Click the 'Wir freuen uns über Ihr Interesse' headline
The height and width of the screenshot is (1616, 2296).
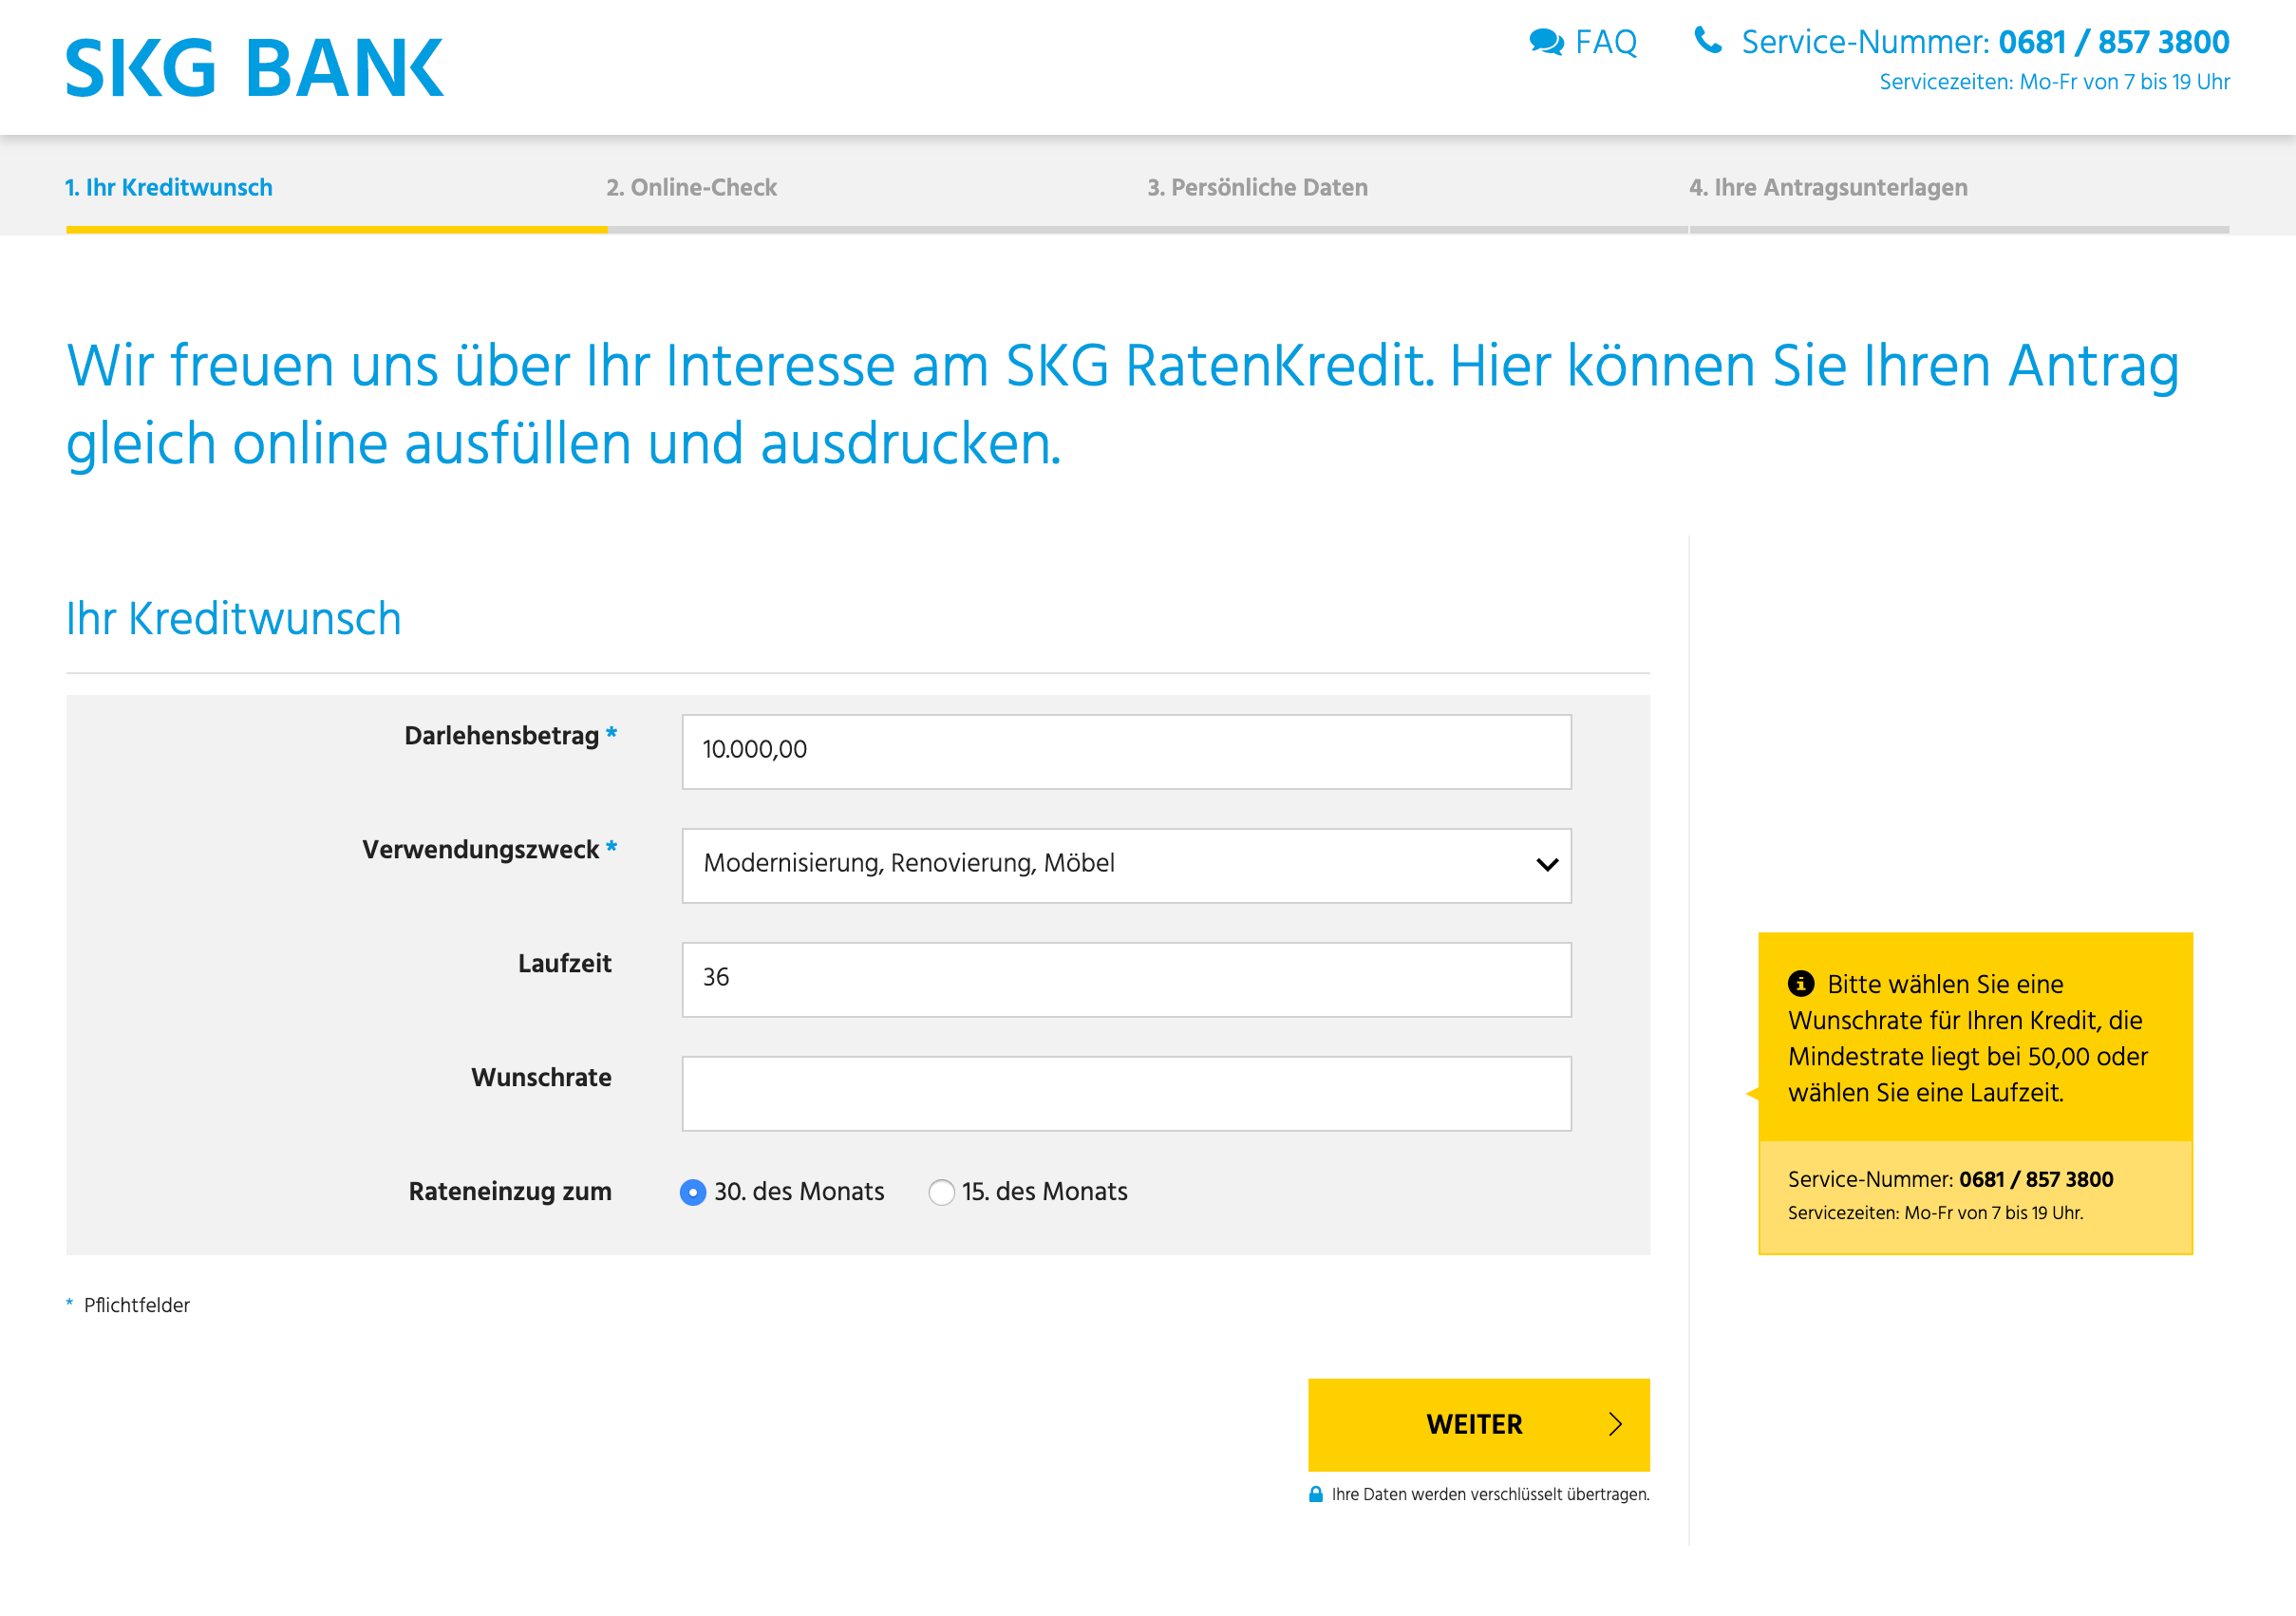tap(1122, 404)
